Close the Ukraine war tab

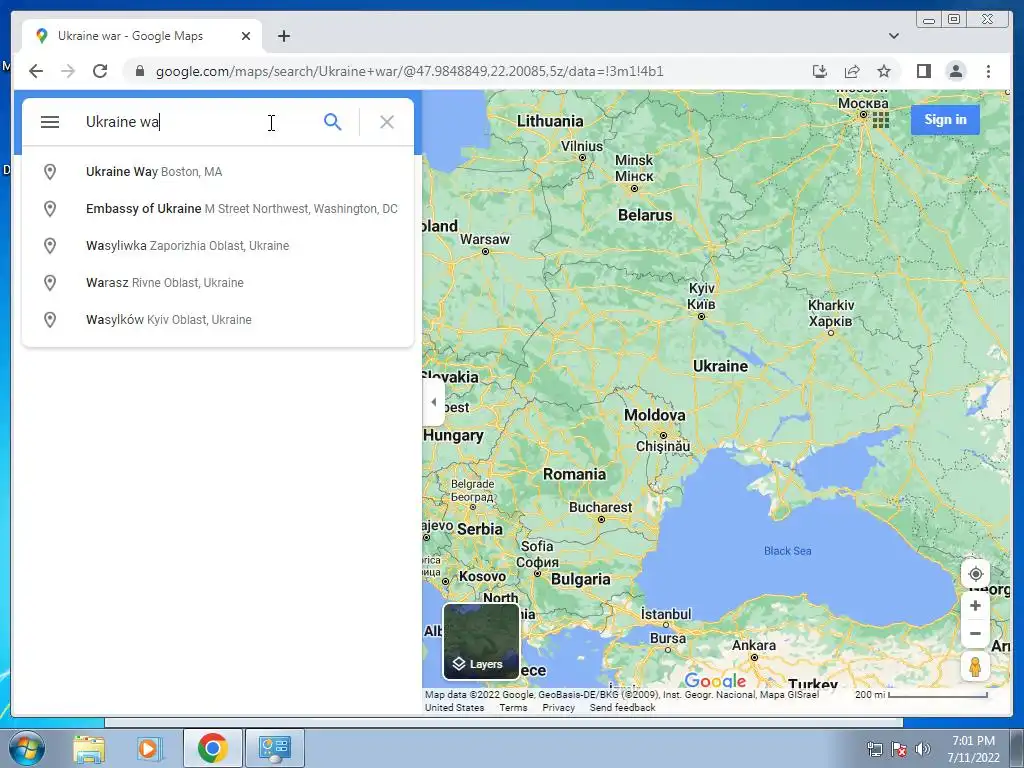click(x=246, y=36)
